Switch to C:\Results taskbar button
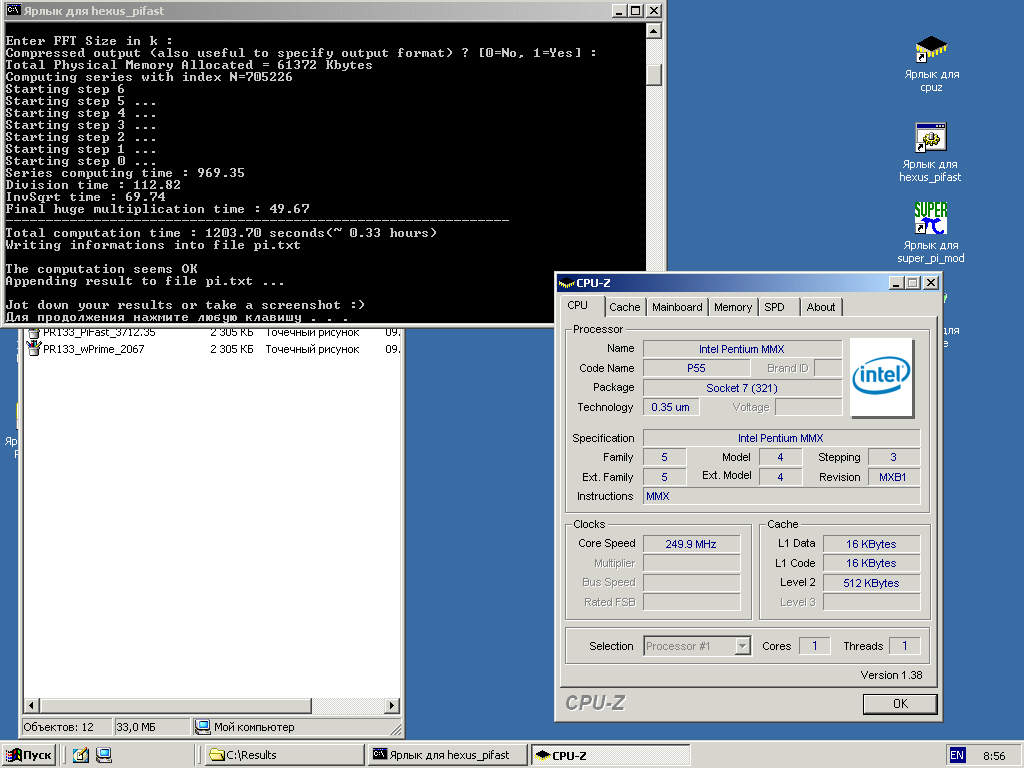Screen dimensions: 1024x768 pyautogui.click(x=284, y=755)
